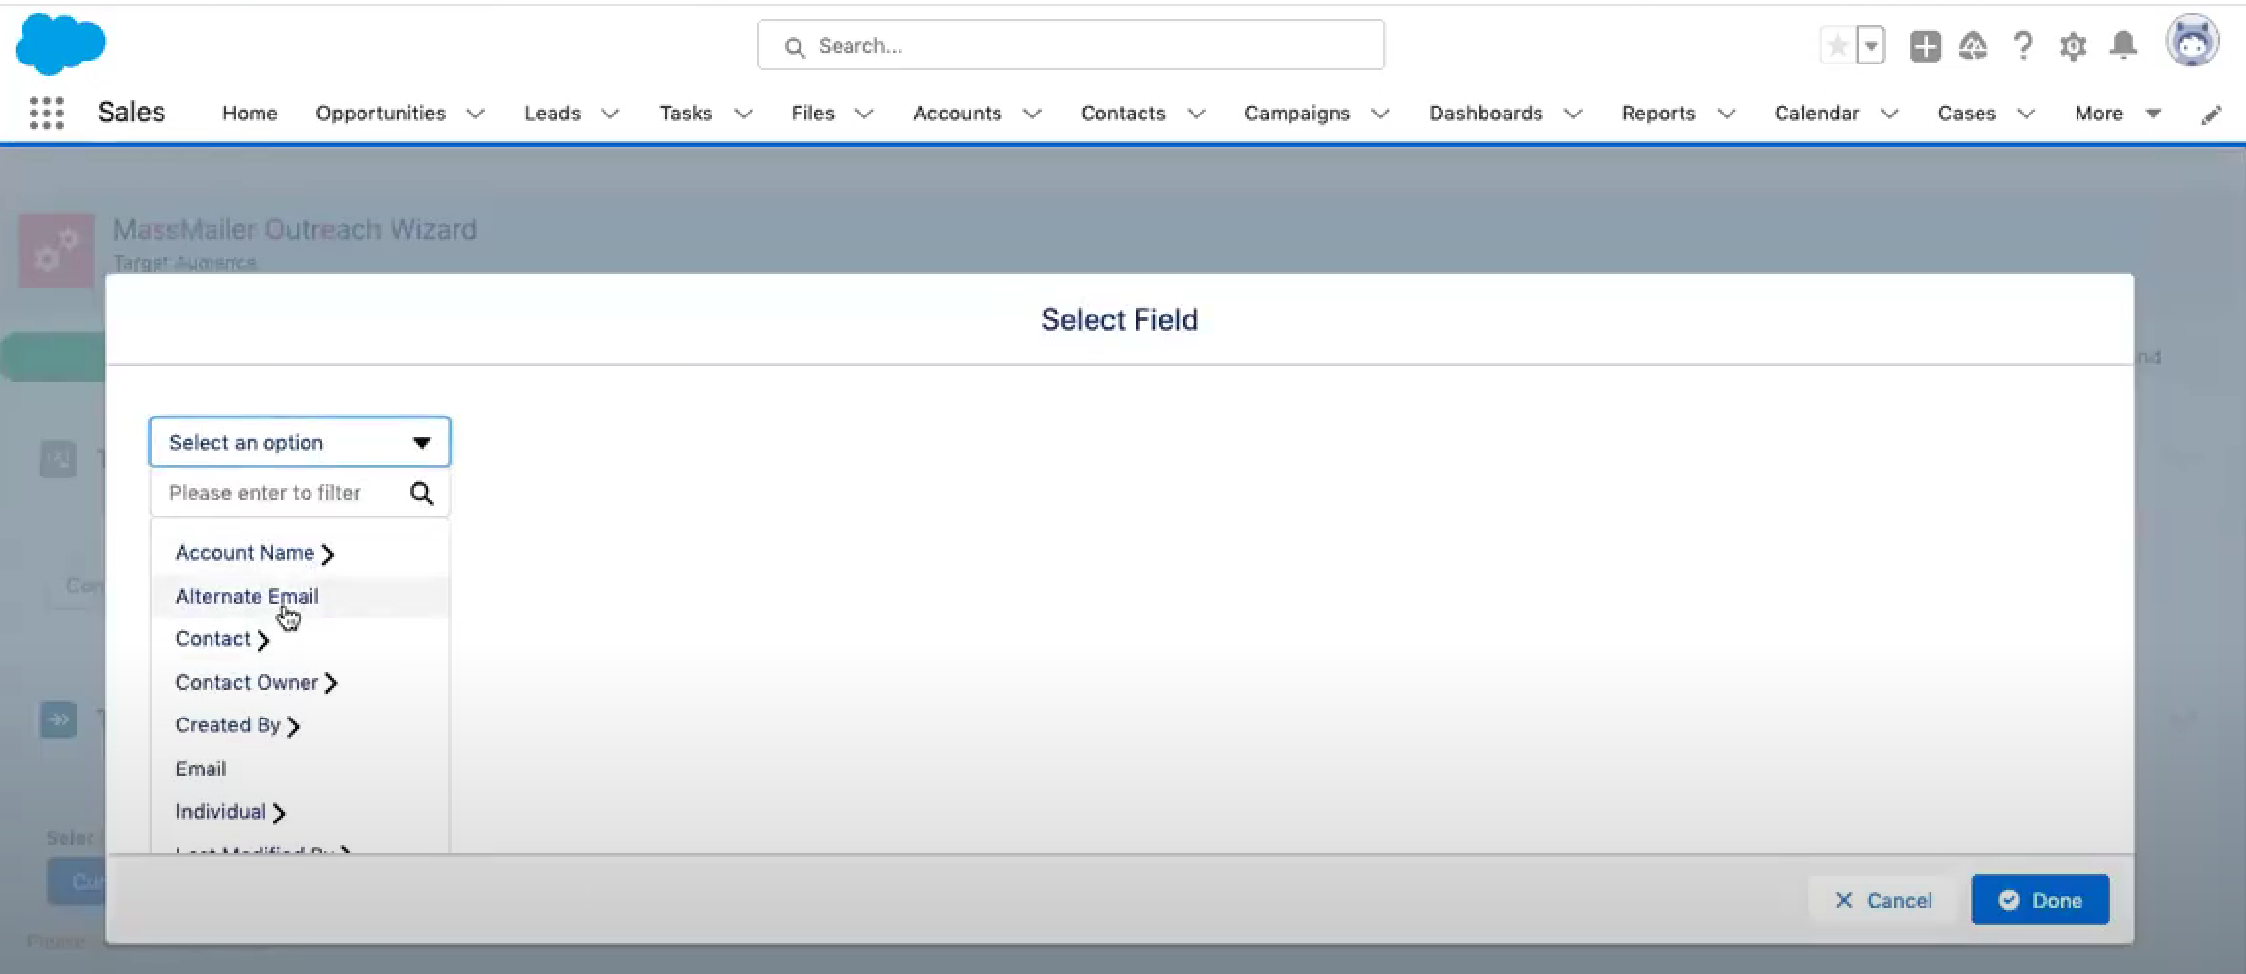Viewport: 2246px width, 974px height.
Task: Open the Campaigns tab
Action: pos(1297,113)
